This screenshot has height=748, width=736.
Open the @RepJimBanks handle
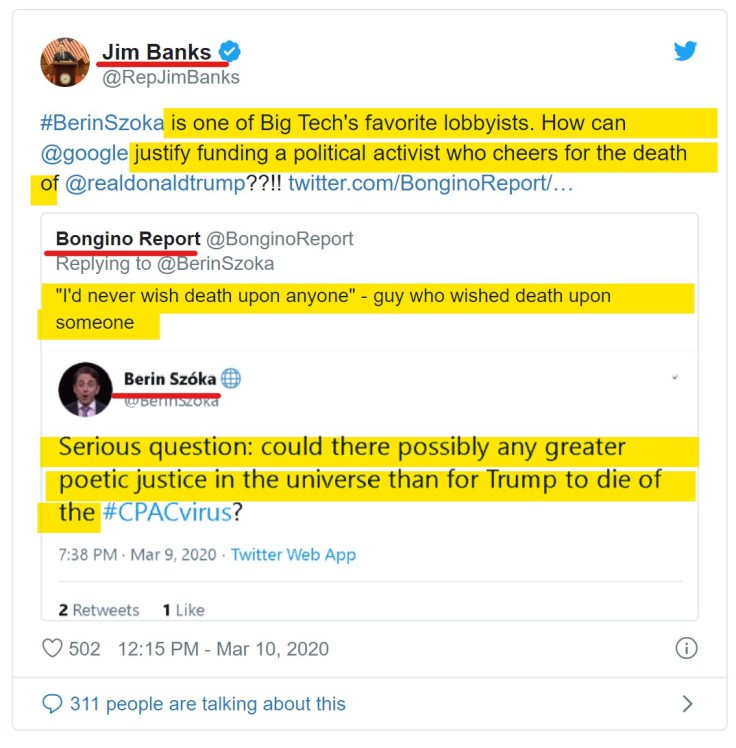click(x=169, y=77)
